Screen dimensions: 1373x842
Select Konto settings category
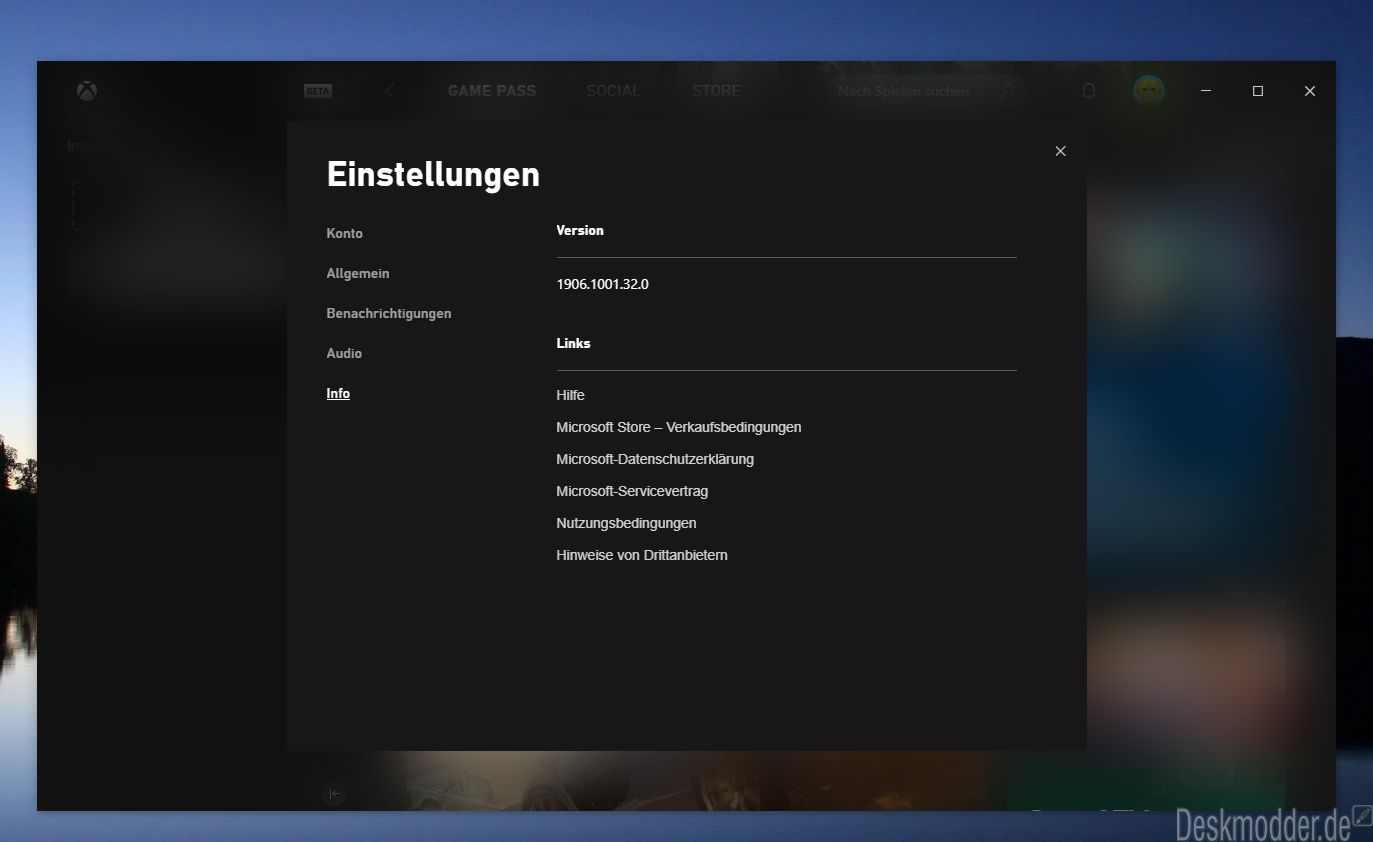point(345,233)
